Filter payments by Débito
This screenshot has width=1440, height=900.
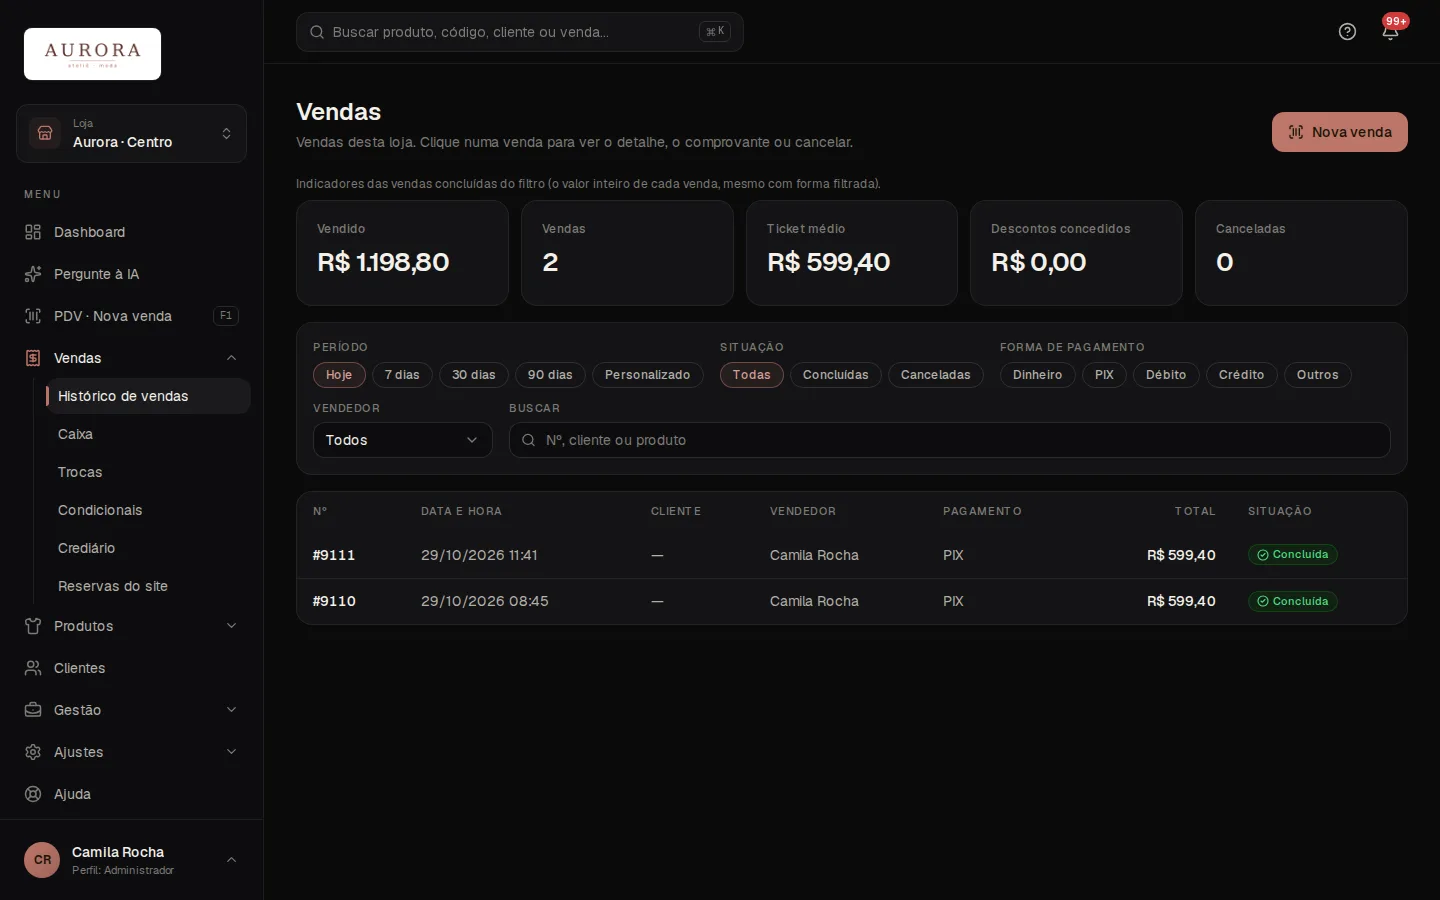pyautogui.click(x=1166, y=375)
